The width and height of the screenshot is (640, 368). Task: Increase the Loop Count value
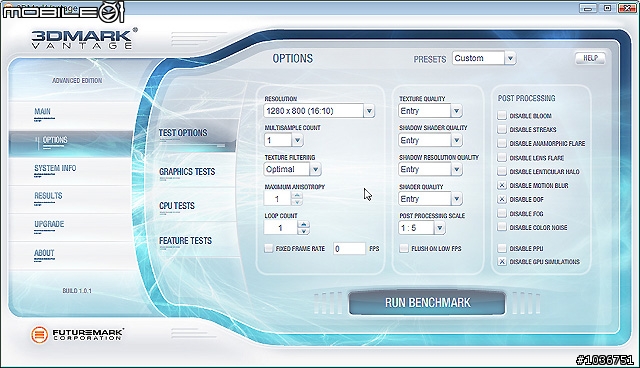303,224
